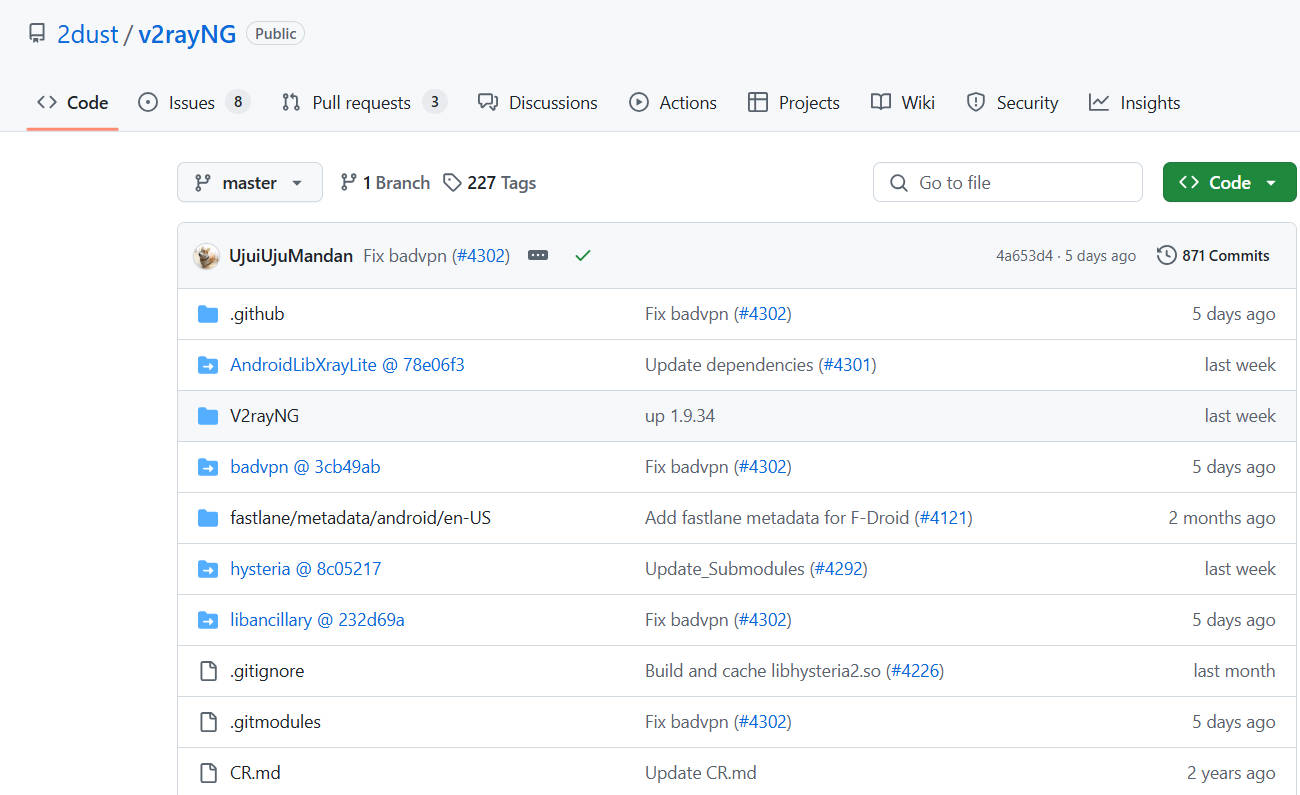The height and width of the screenshot is (795, 1300).
Task: Click the Go to file search field
Action: pos(1007,183)
